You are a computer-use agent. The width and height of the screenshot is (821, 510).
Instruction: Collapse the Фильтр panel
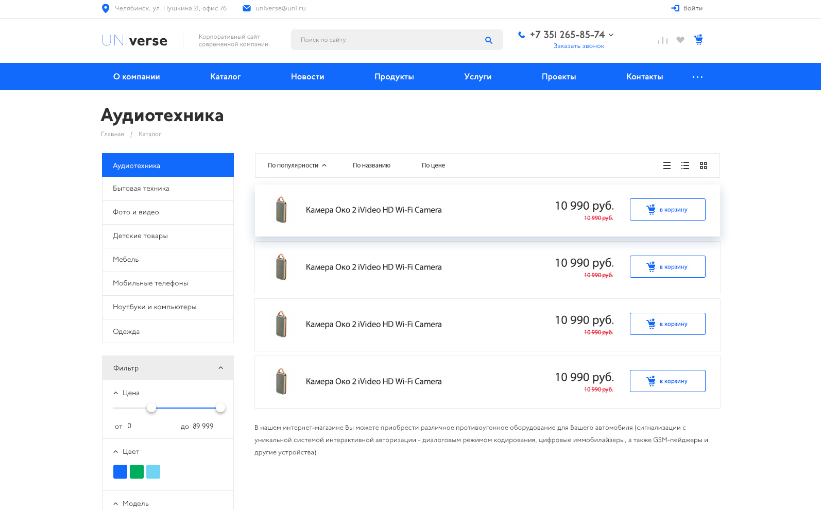click(x=220, y=368)
